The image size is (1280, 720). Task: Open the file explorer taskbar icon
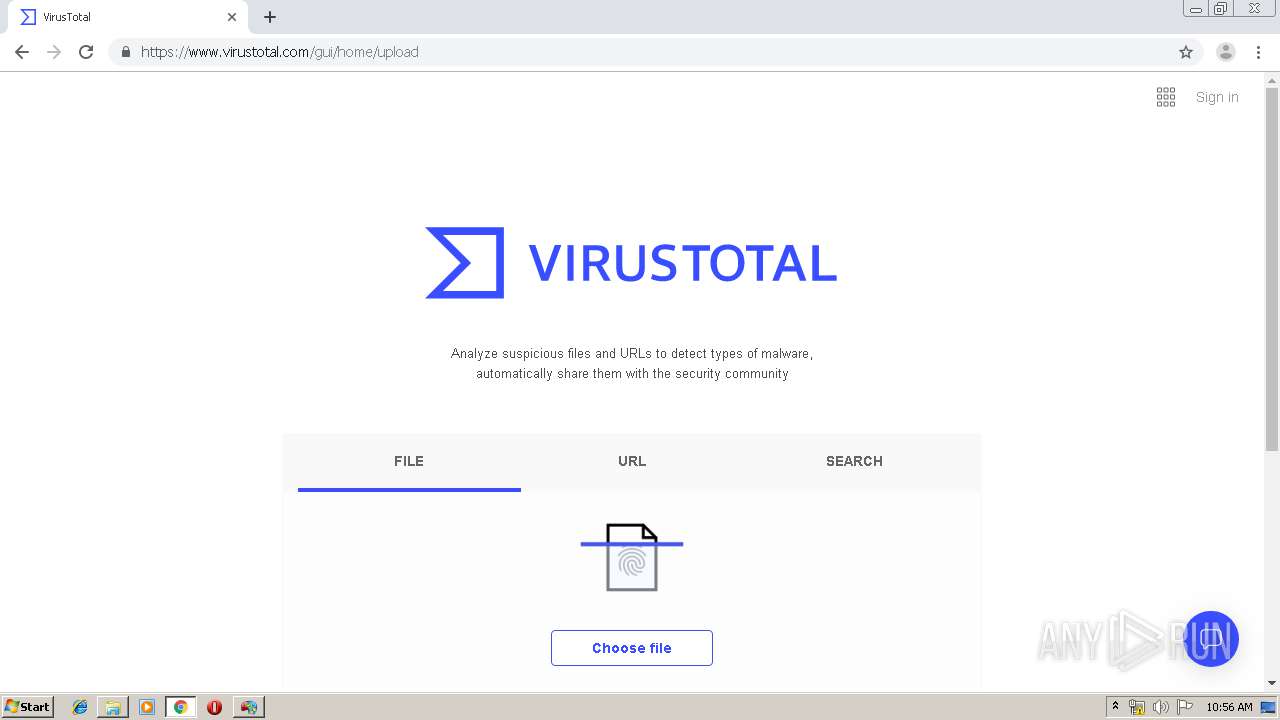coord(113,707)
